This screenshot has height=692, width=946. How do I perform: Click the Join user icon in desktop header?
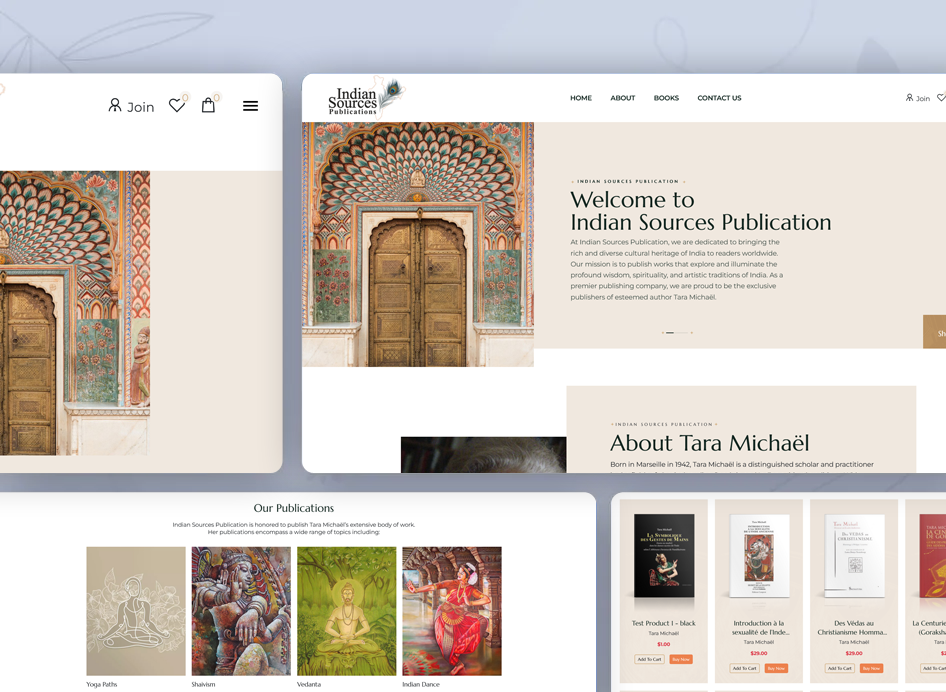point(909,98)
